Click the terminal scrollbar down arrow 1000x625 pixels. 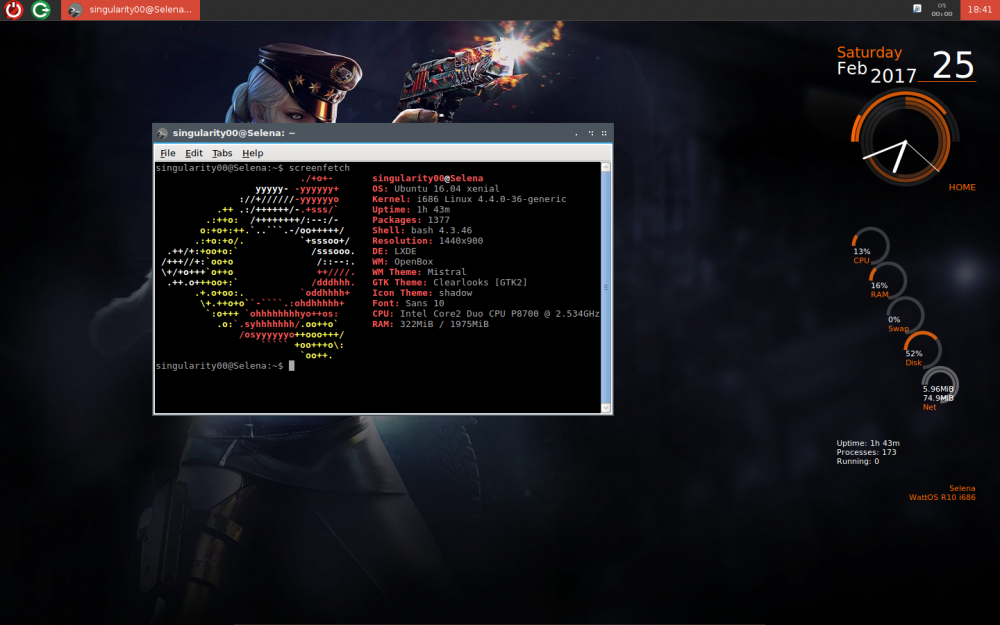click(606, 408)
